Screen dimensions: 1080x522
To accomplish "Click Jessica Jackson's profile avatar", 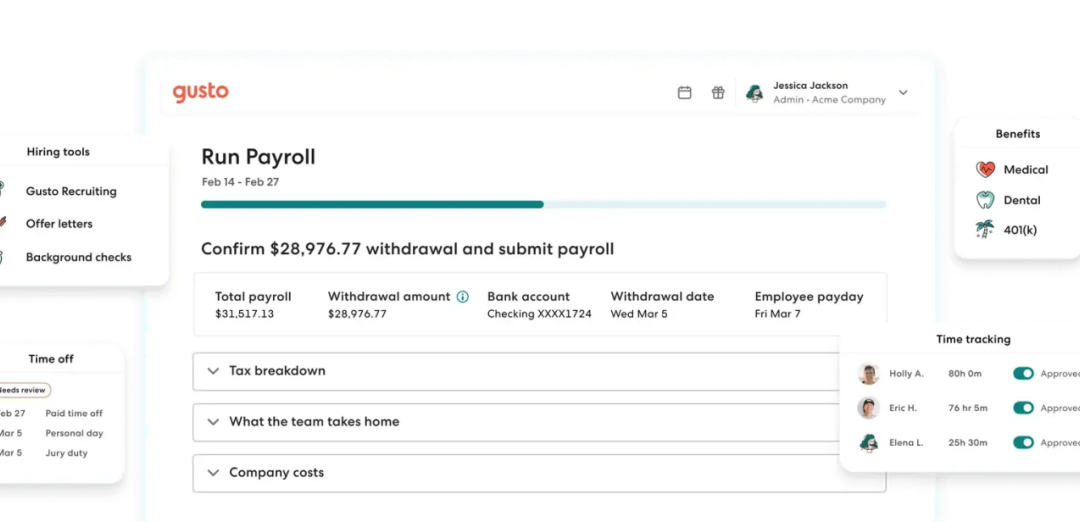I will point(754,93).
